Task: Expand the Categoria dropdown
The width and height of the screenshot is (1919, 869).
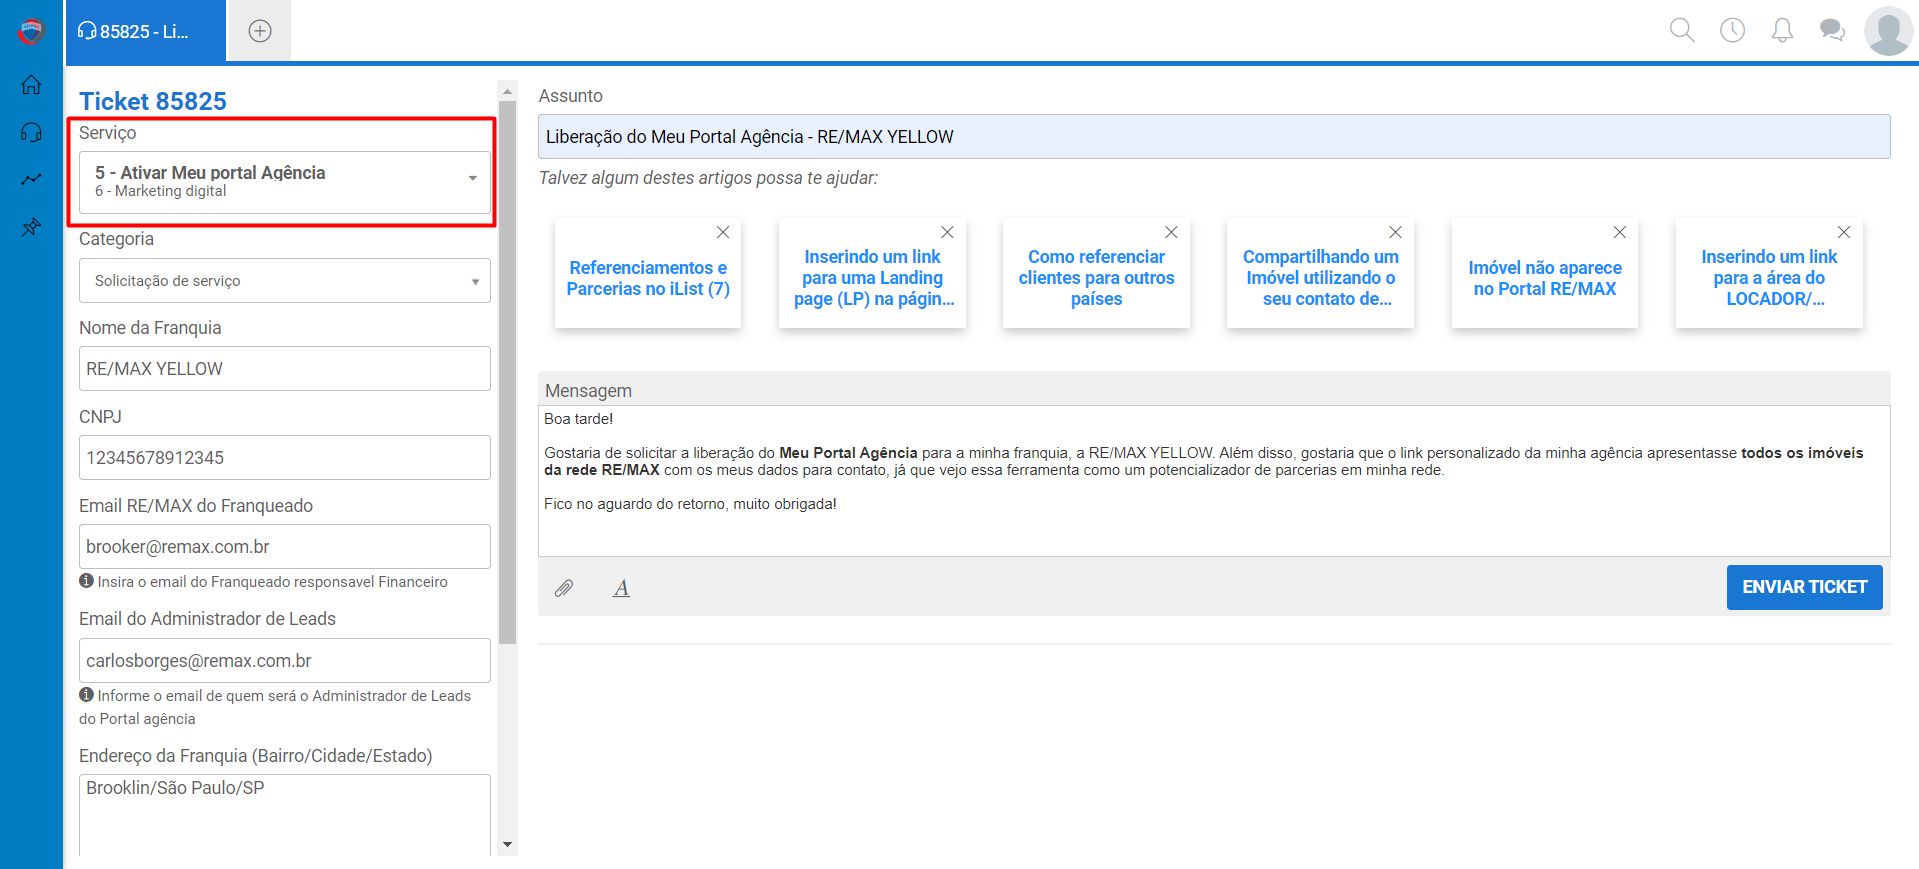Action: pos(285,281)
